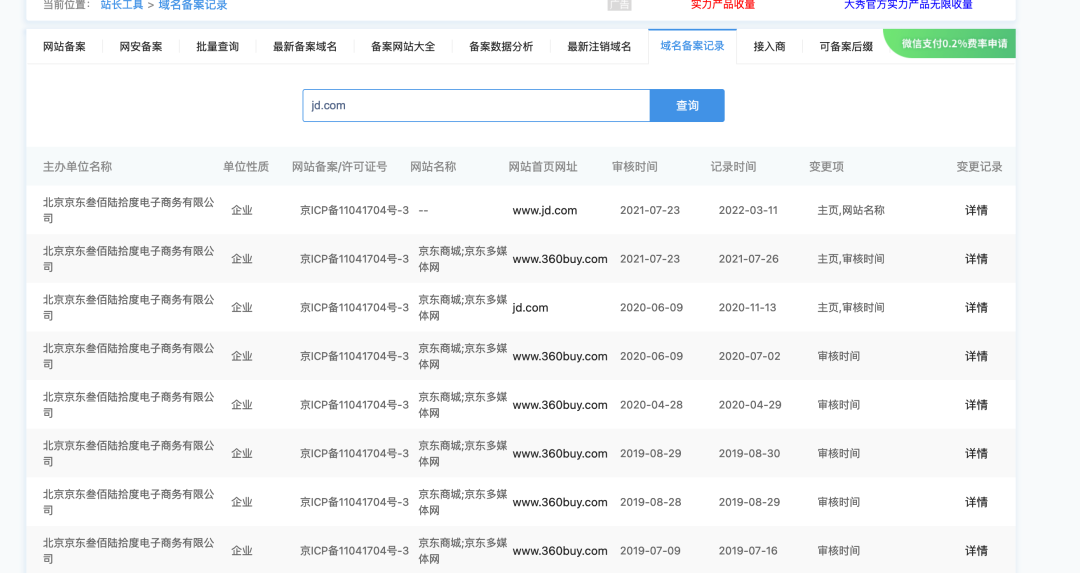The image size is (1080, 573).
Task: Click the 网站名称 column header
Action: (x=433, y=167)
